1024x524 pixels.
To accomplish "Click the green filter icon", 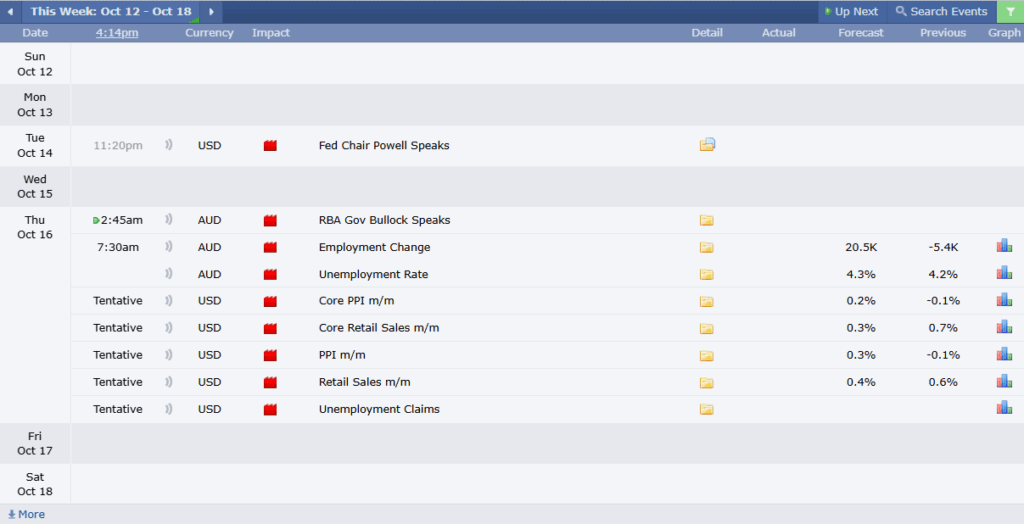I will coord(1010,11).
